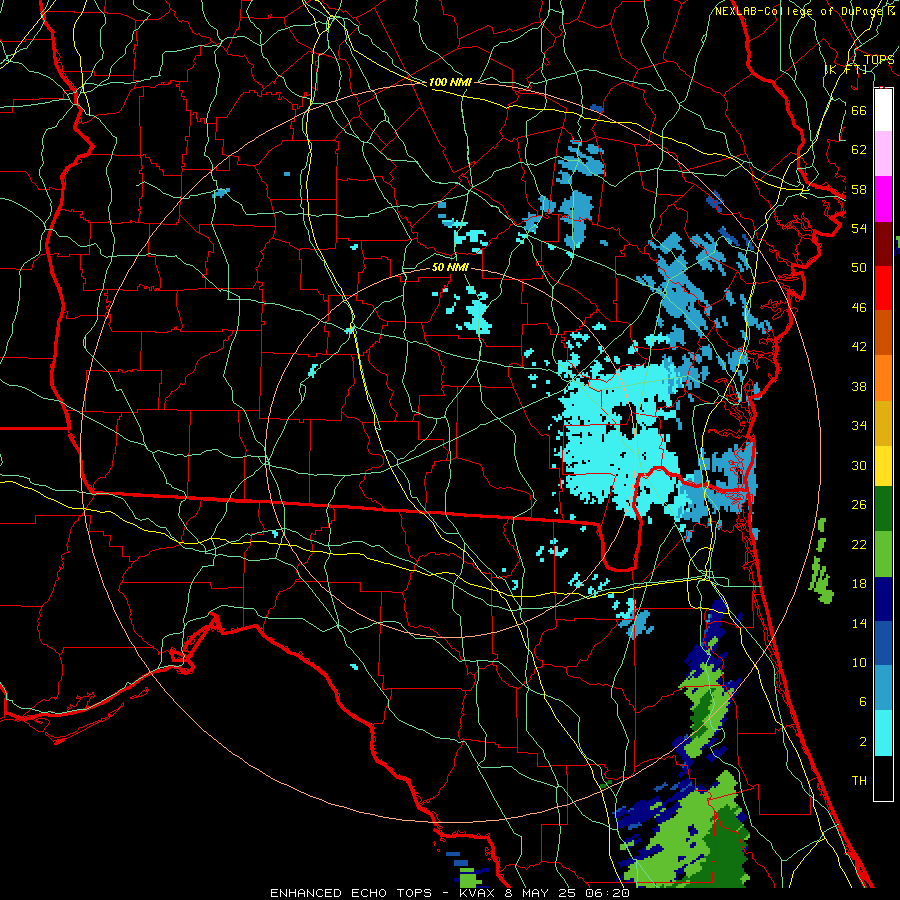900x900 pixels.
Task: Click the legend value "30"
Action: click(859, 465)
